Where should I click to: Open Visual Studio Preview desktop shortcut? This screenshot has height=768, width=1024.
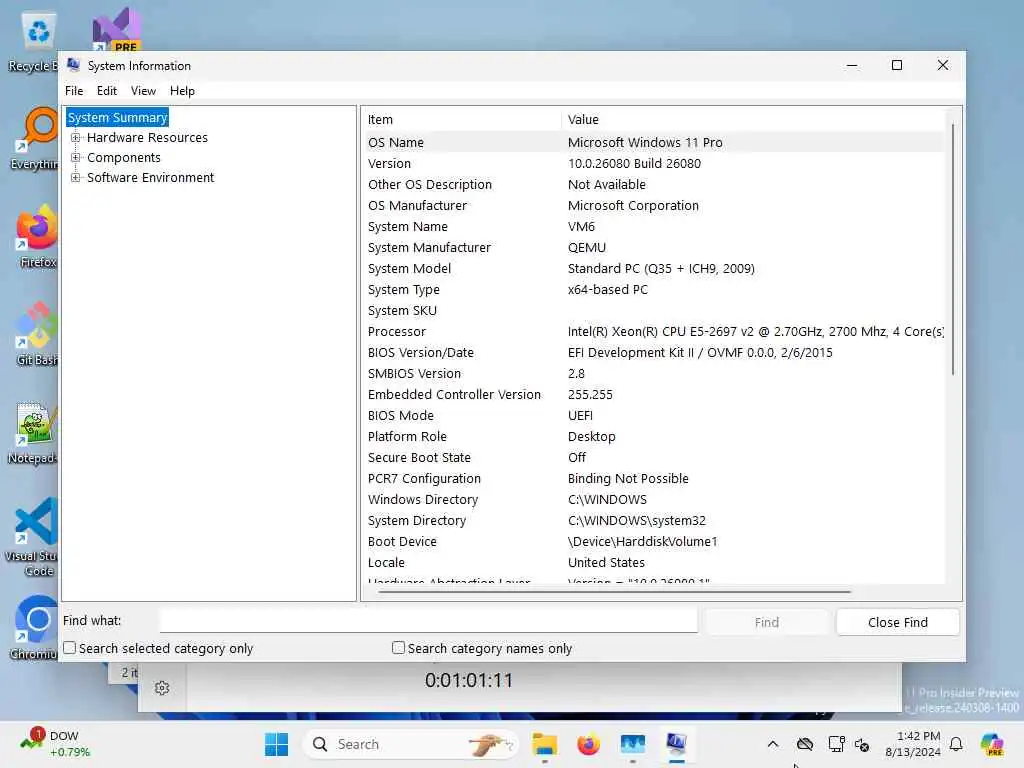pos(116,29)
